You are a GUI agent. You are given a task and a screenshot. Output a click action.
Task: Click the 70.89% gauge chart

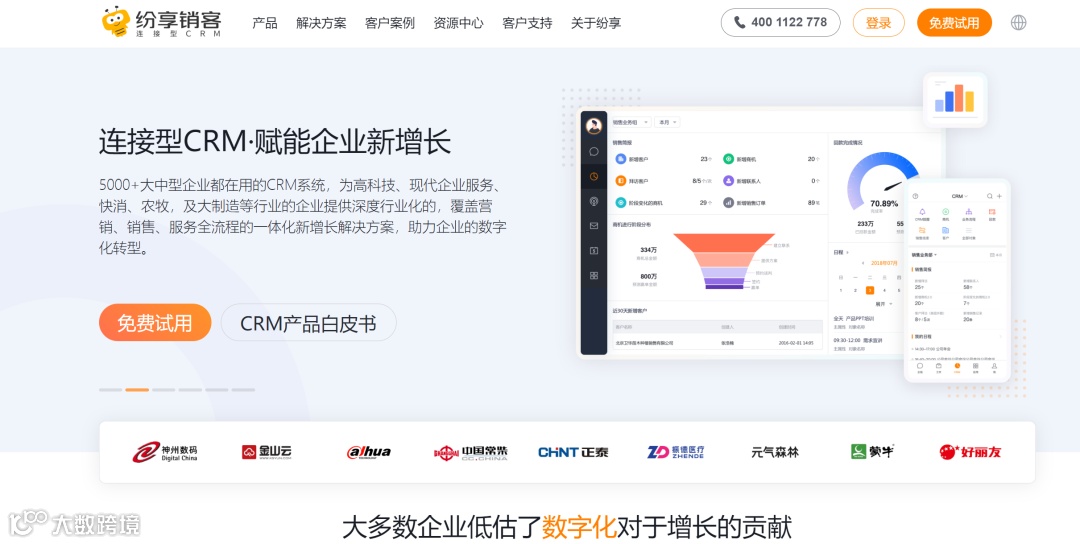[884, 181]
